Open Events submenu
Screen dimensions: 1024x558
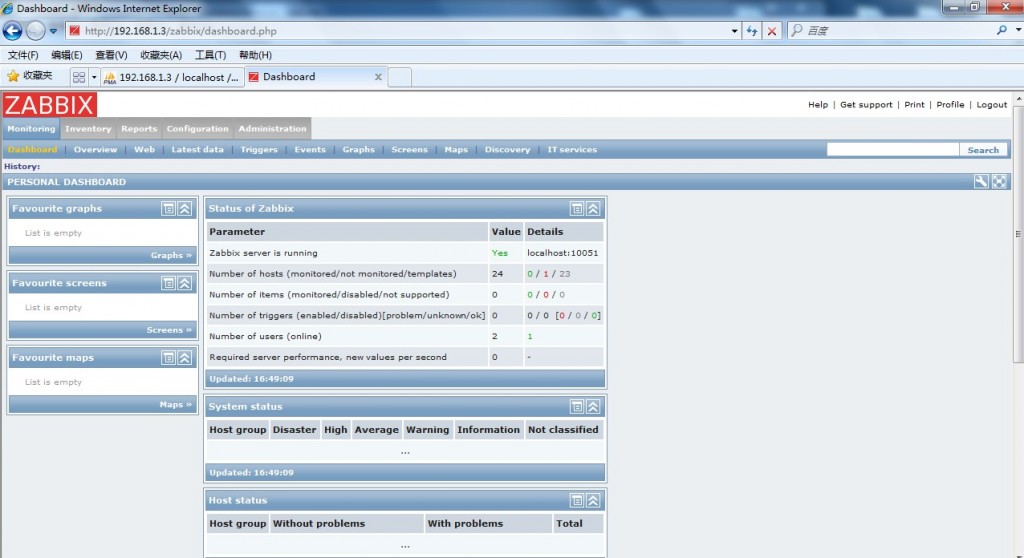[x=310, y=150]
